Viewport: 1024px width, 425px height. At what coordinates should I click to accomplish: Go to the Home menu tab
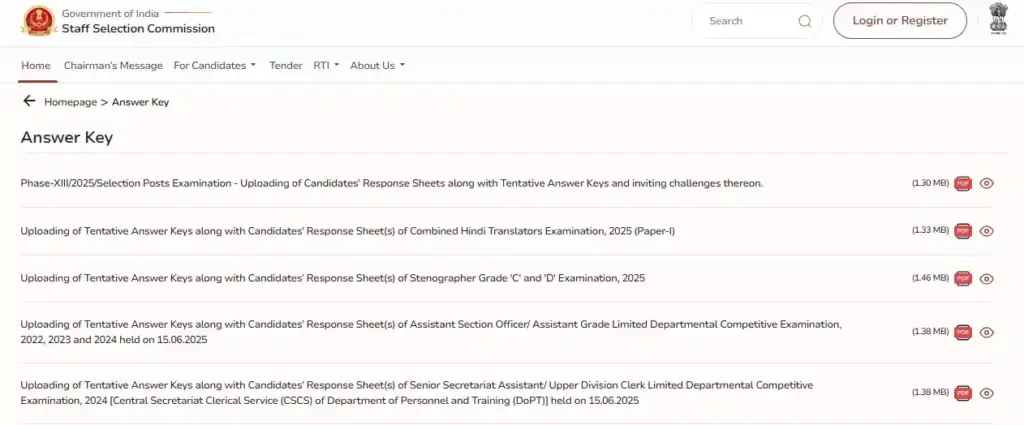(x=36, y=66)
